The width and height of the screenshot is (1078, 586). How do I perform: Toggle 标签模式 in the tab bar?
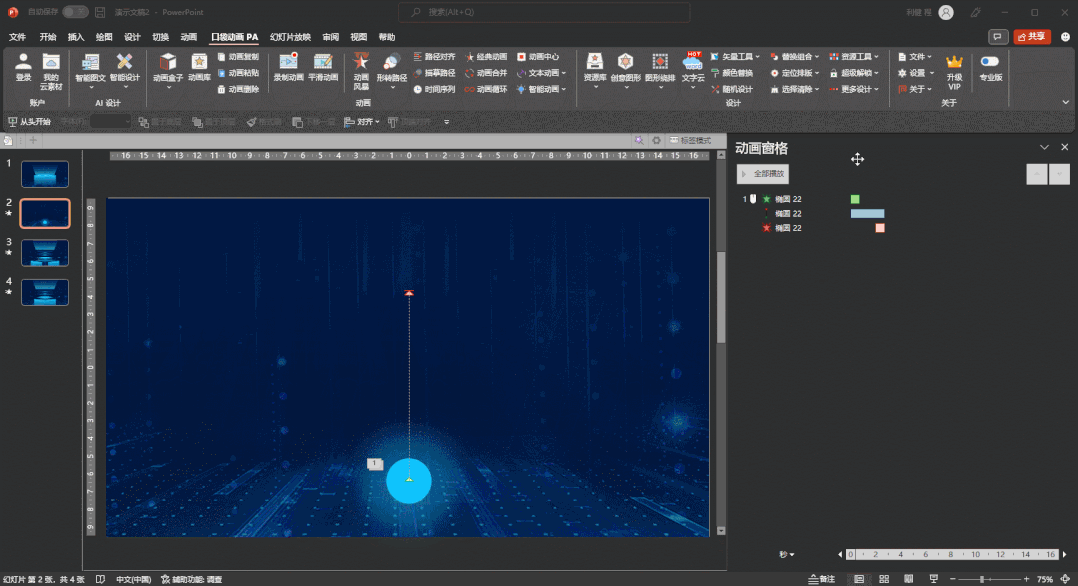point(690,141)
